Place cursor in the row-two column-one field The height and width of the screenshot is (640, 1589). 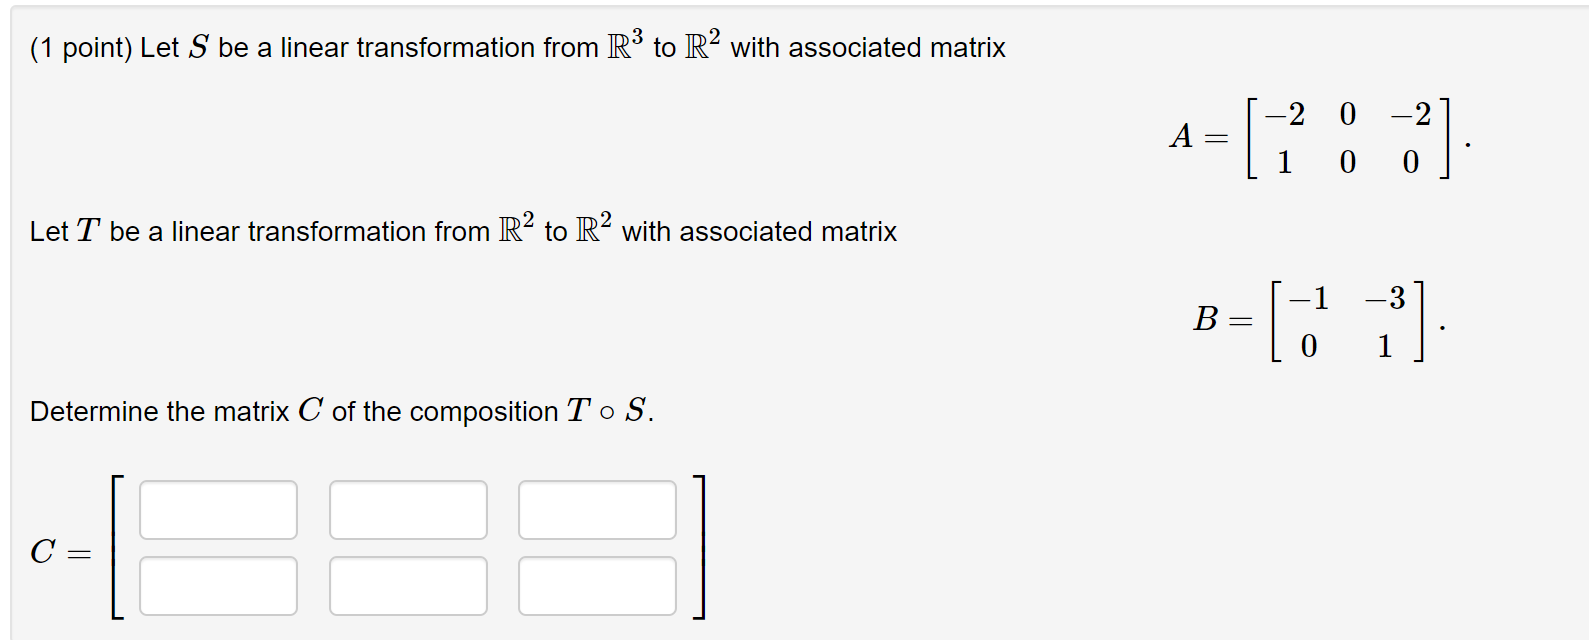tap(218, 584)
